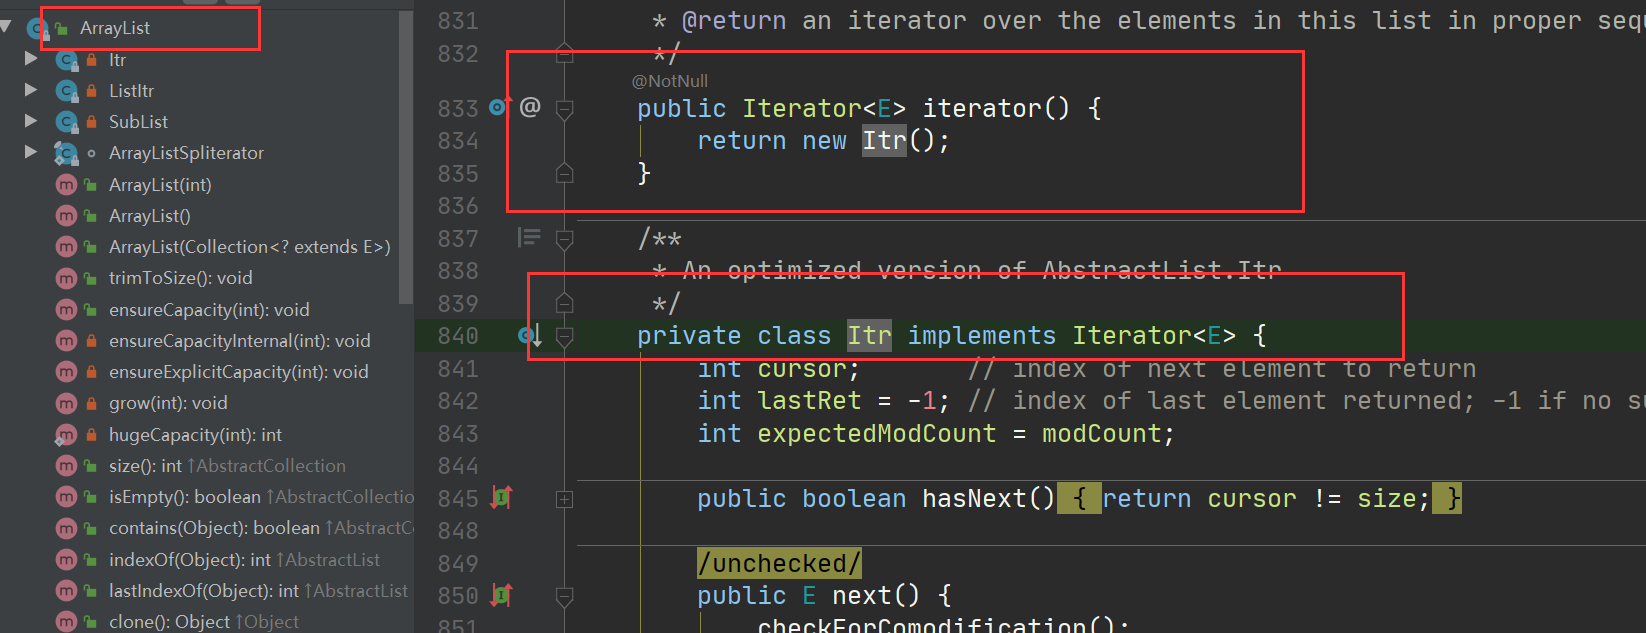This screenshot has width=1646, height=633.
Task: Click 'expectedModCount' on line 843
Action: click(877, 434)
